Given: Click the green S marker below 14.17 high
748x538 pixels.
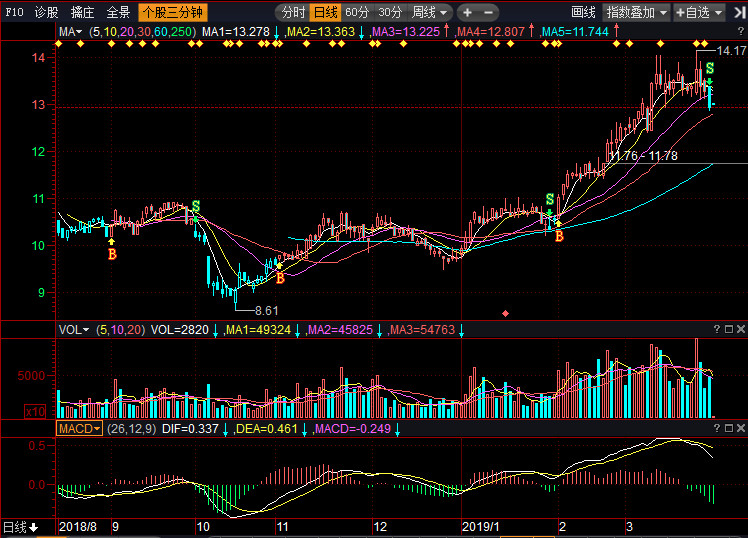Looking at the screenshot, I should (709, 68).
